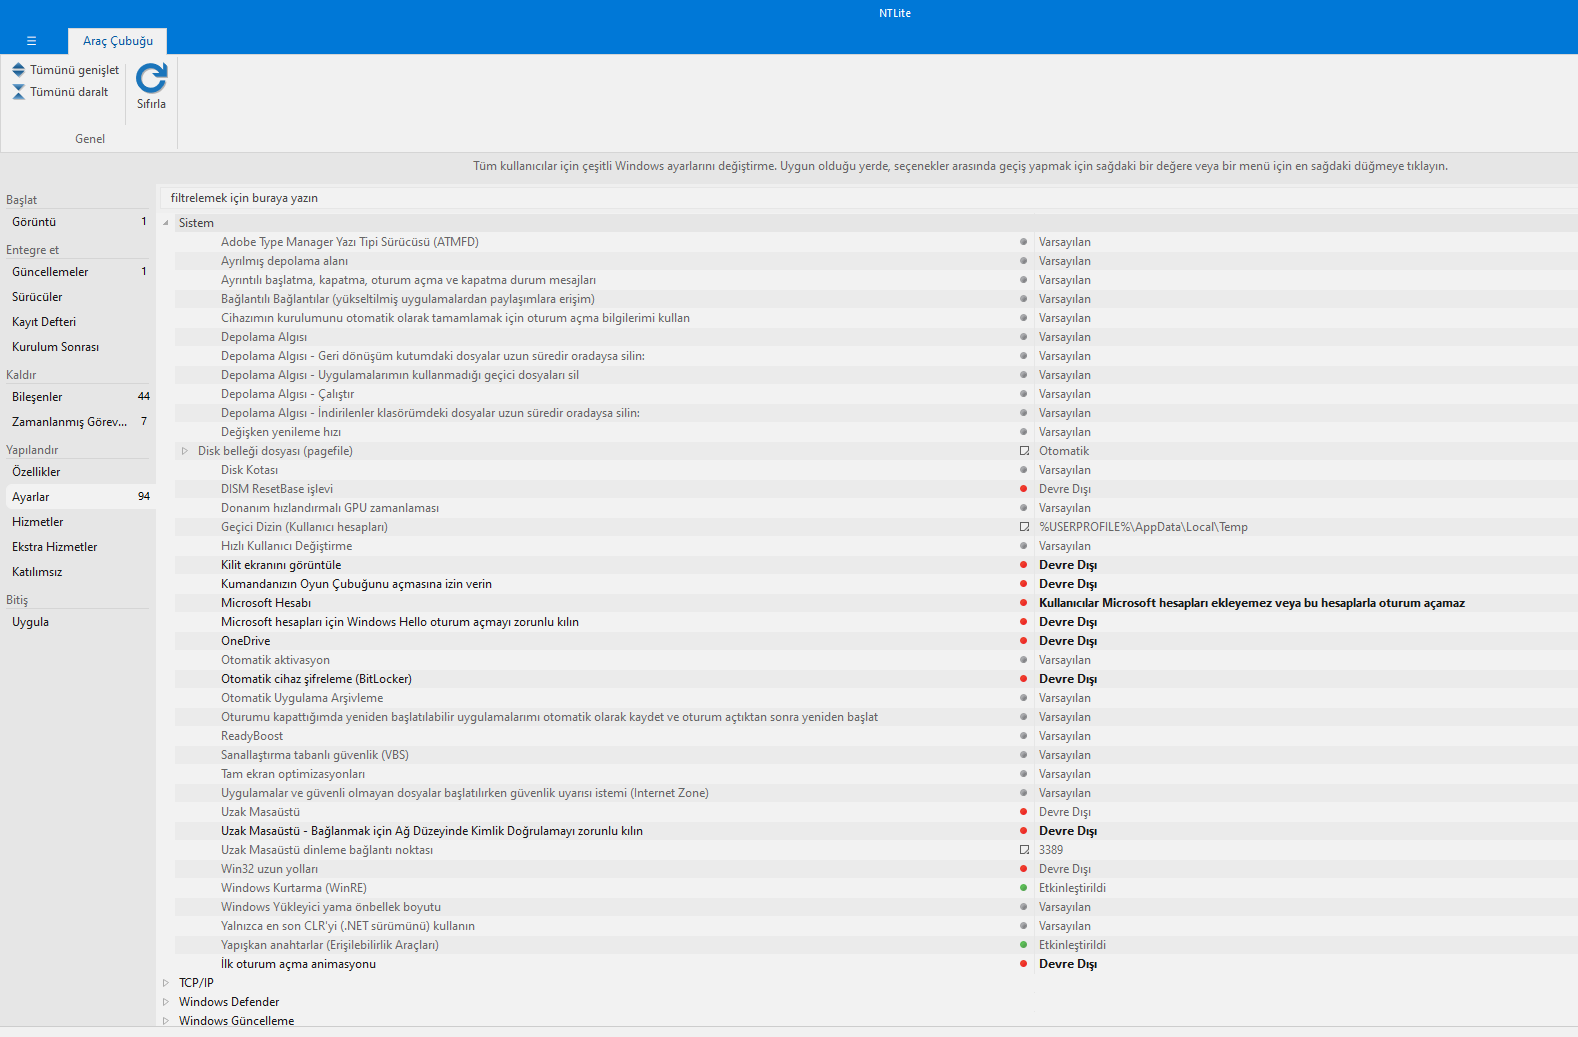Click the gray dot for Tam ekran optimizasyonları
The height and width of the screenshot is (1037, 1578).
coord(1023,774)
